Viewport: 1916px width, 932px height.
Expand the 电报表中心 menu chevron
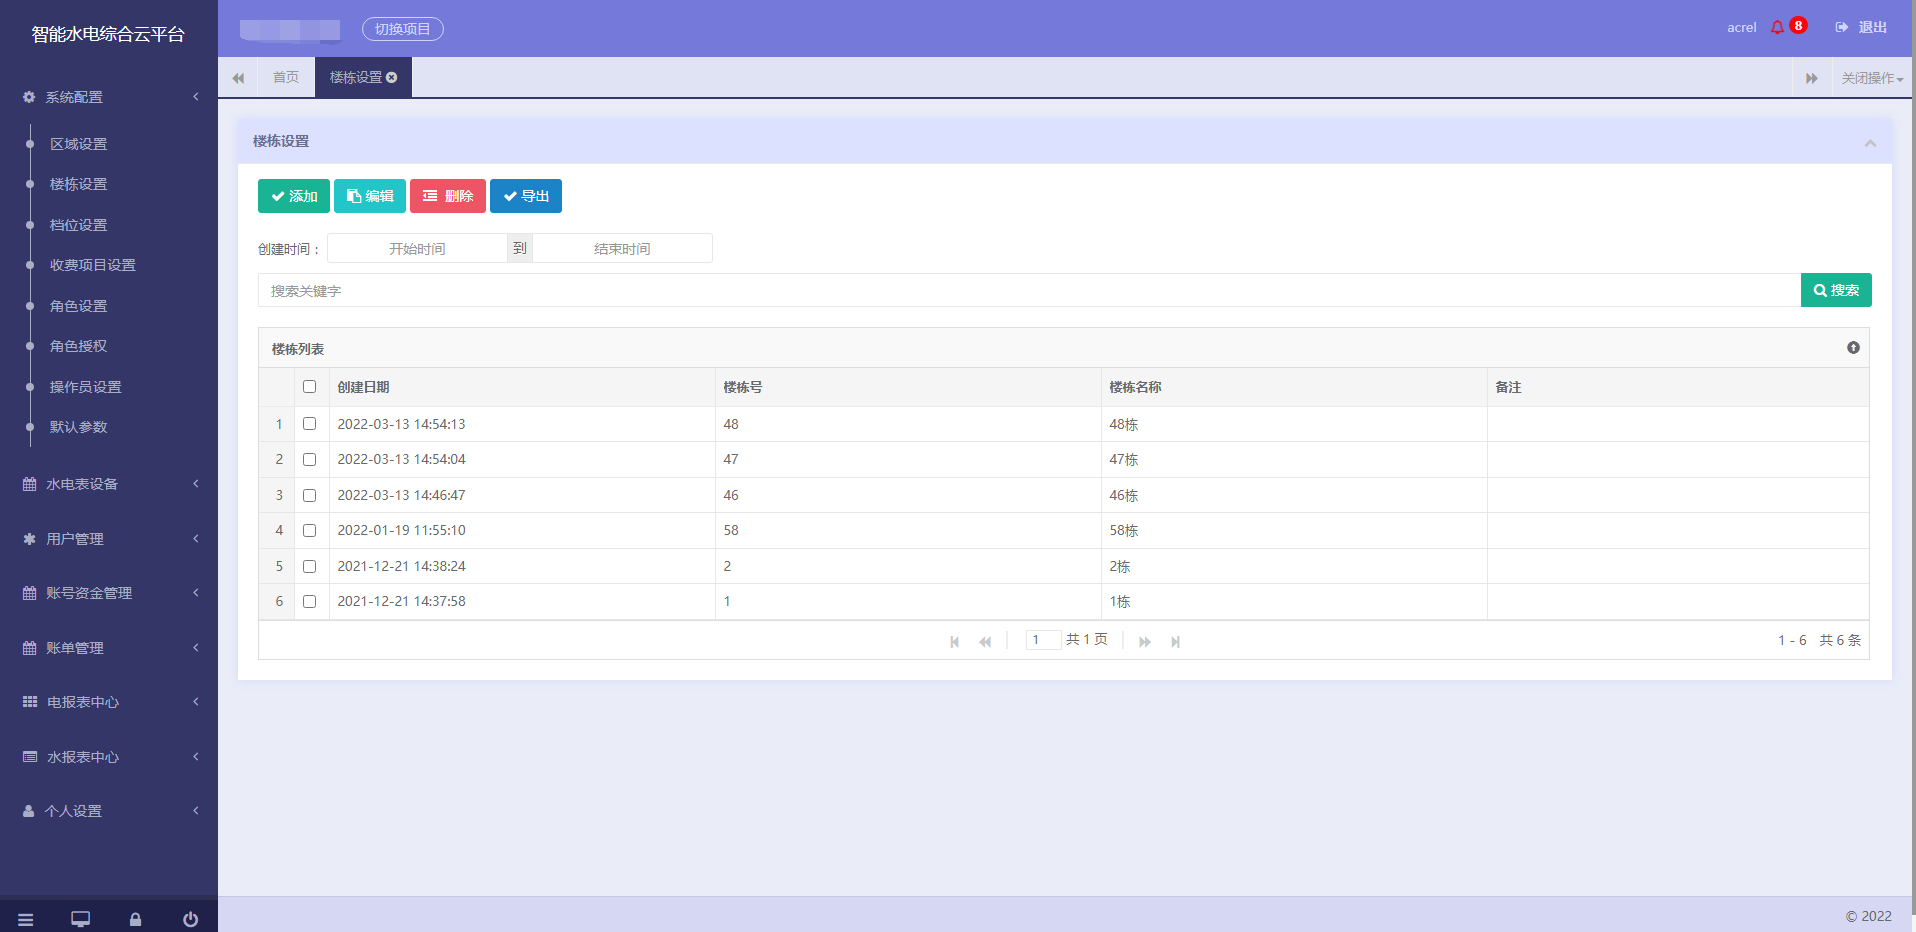[x=196, y=702]
